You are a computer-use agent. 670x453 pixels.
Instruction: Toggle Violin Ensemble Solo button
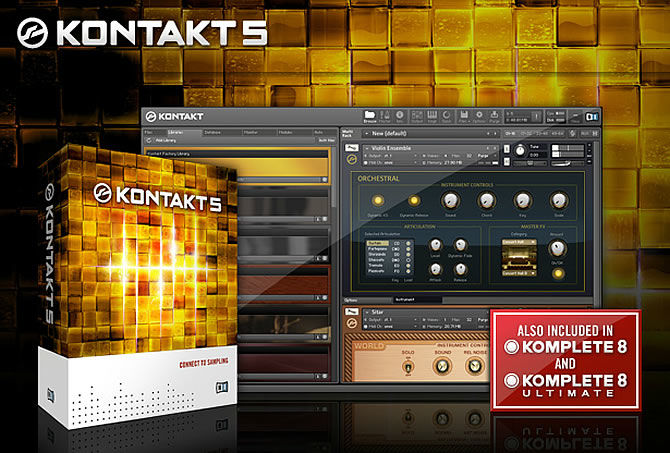(x=507, y=149)
